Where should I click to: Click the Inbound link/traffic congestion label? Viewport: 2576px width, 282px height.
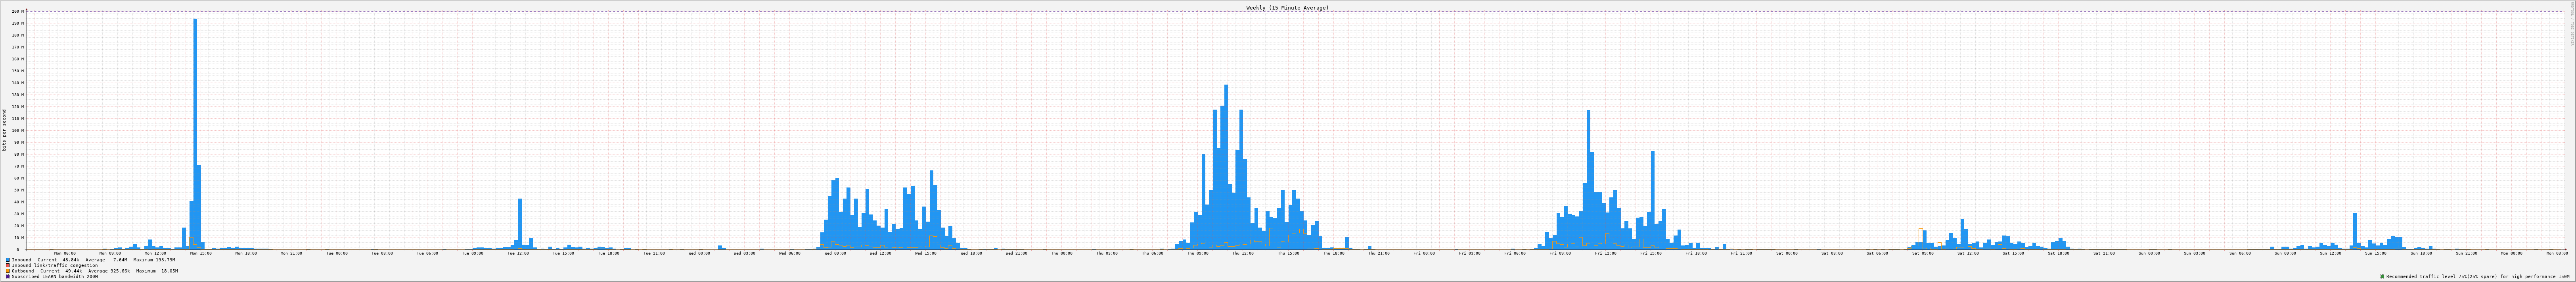pyautogui.click(x=55, y=265)
